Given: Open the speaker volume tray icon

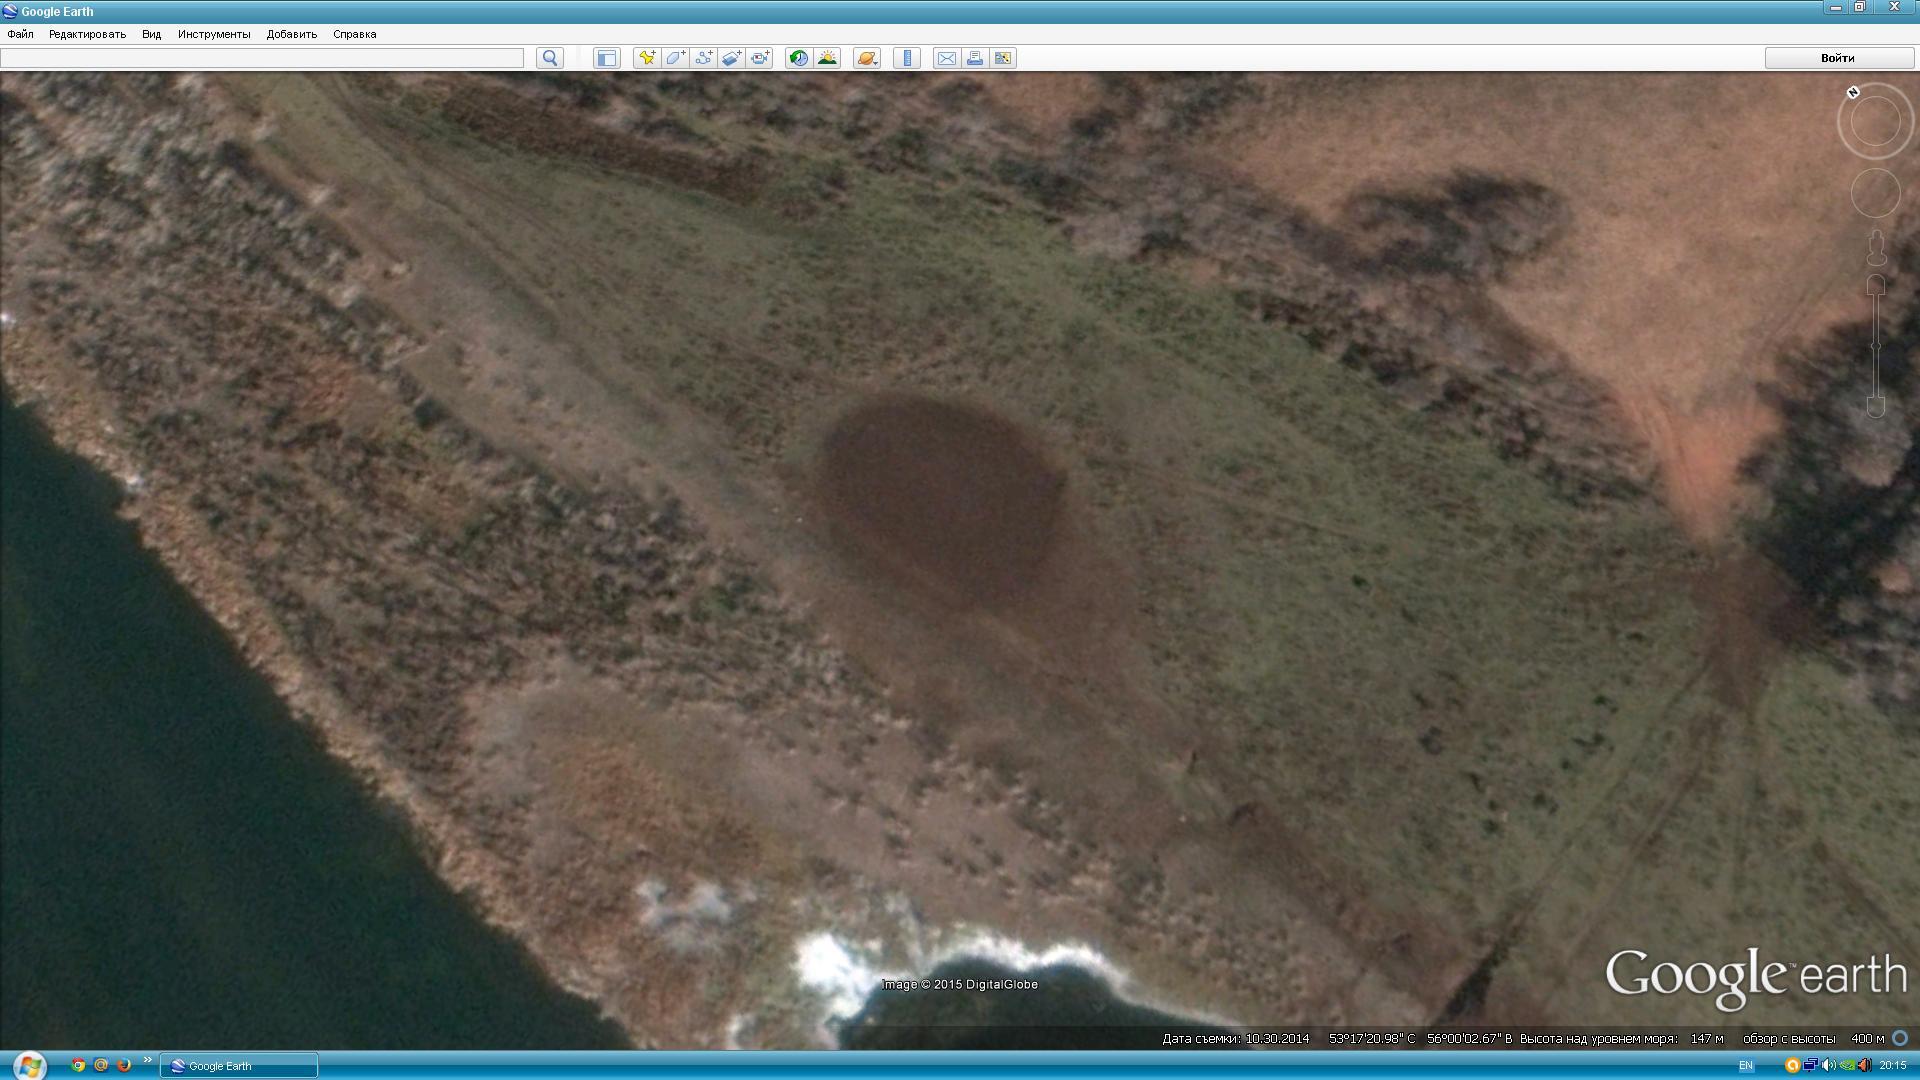Looking at the screenshot, I should point(1829,1066).
